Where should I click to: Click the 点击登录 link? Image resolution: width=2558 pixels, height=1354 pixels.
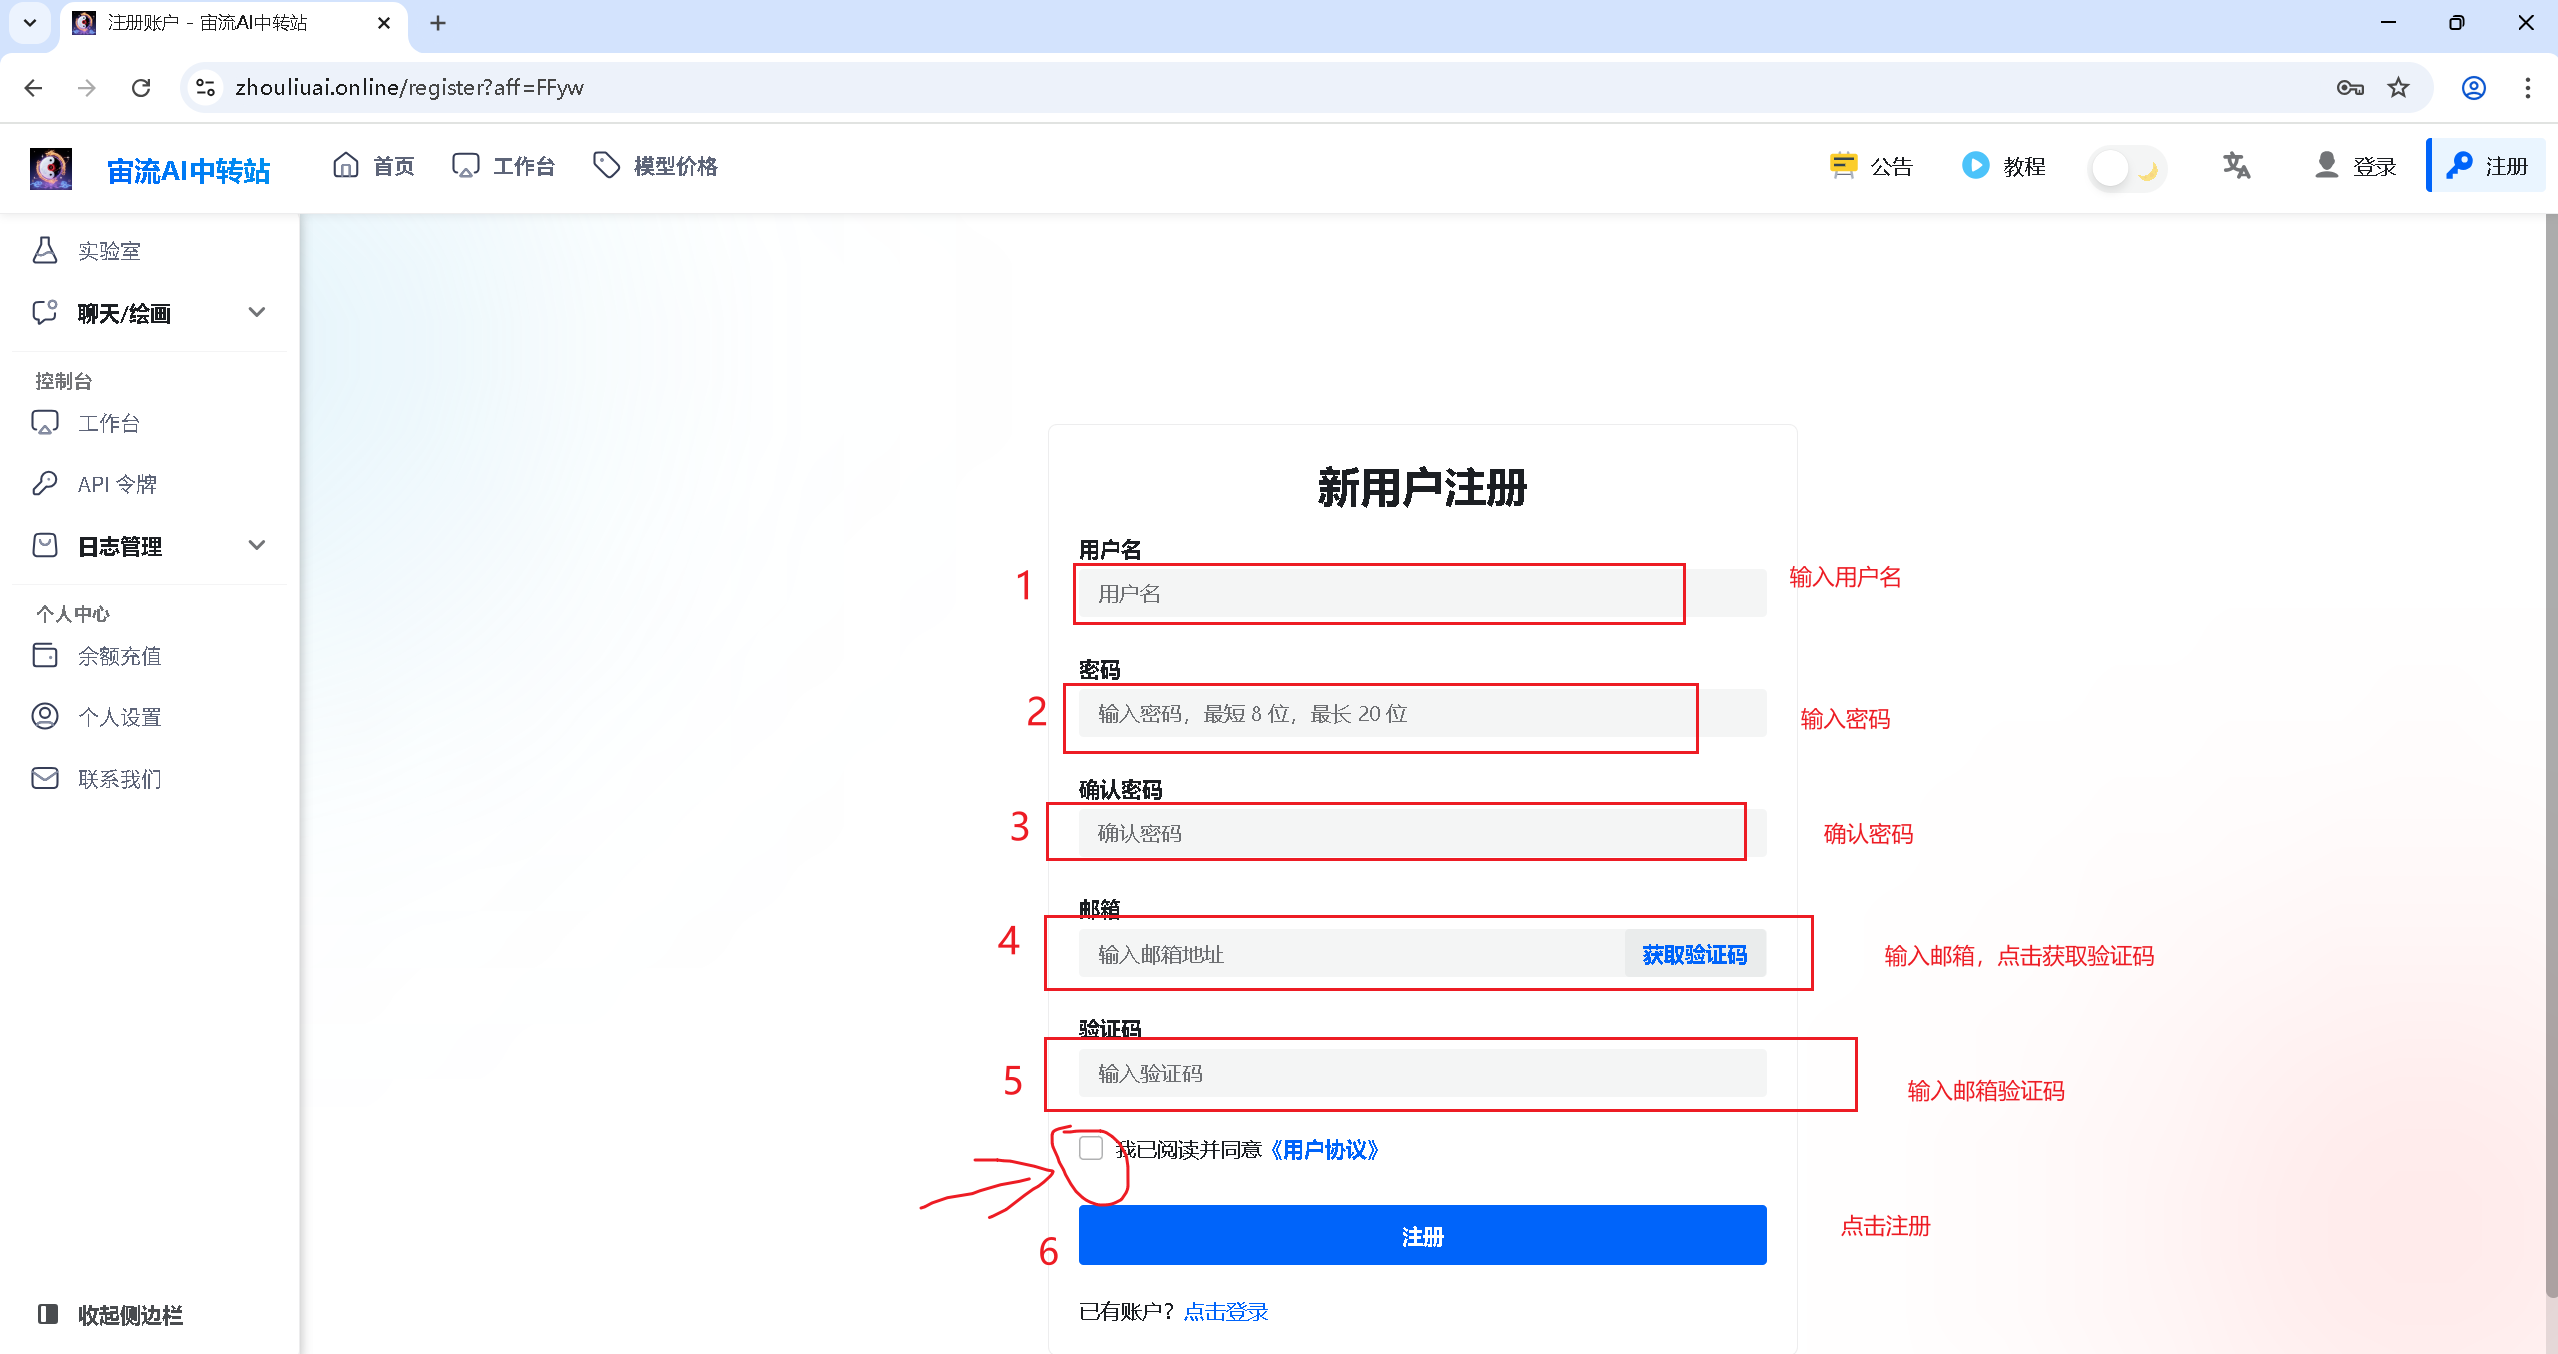pos(1225,1311)
